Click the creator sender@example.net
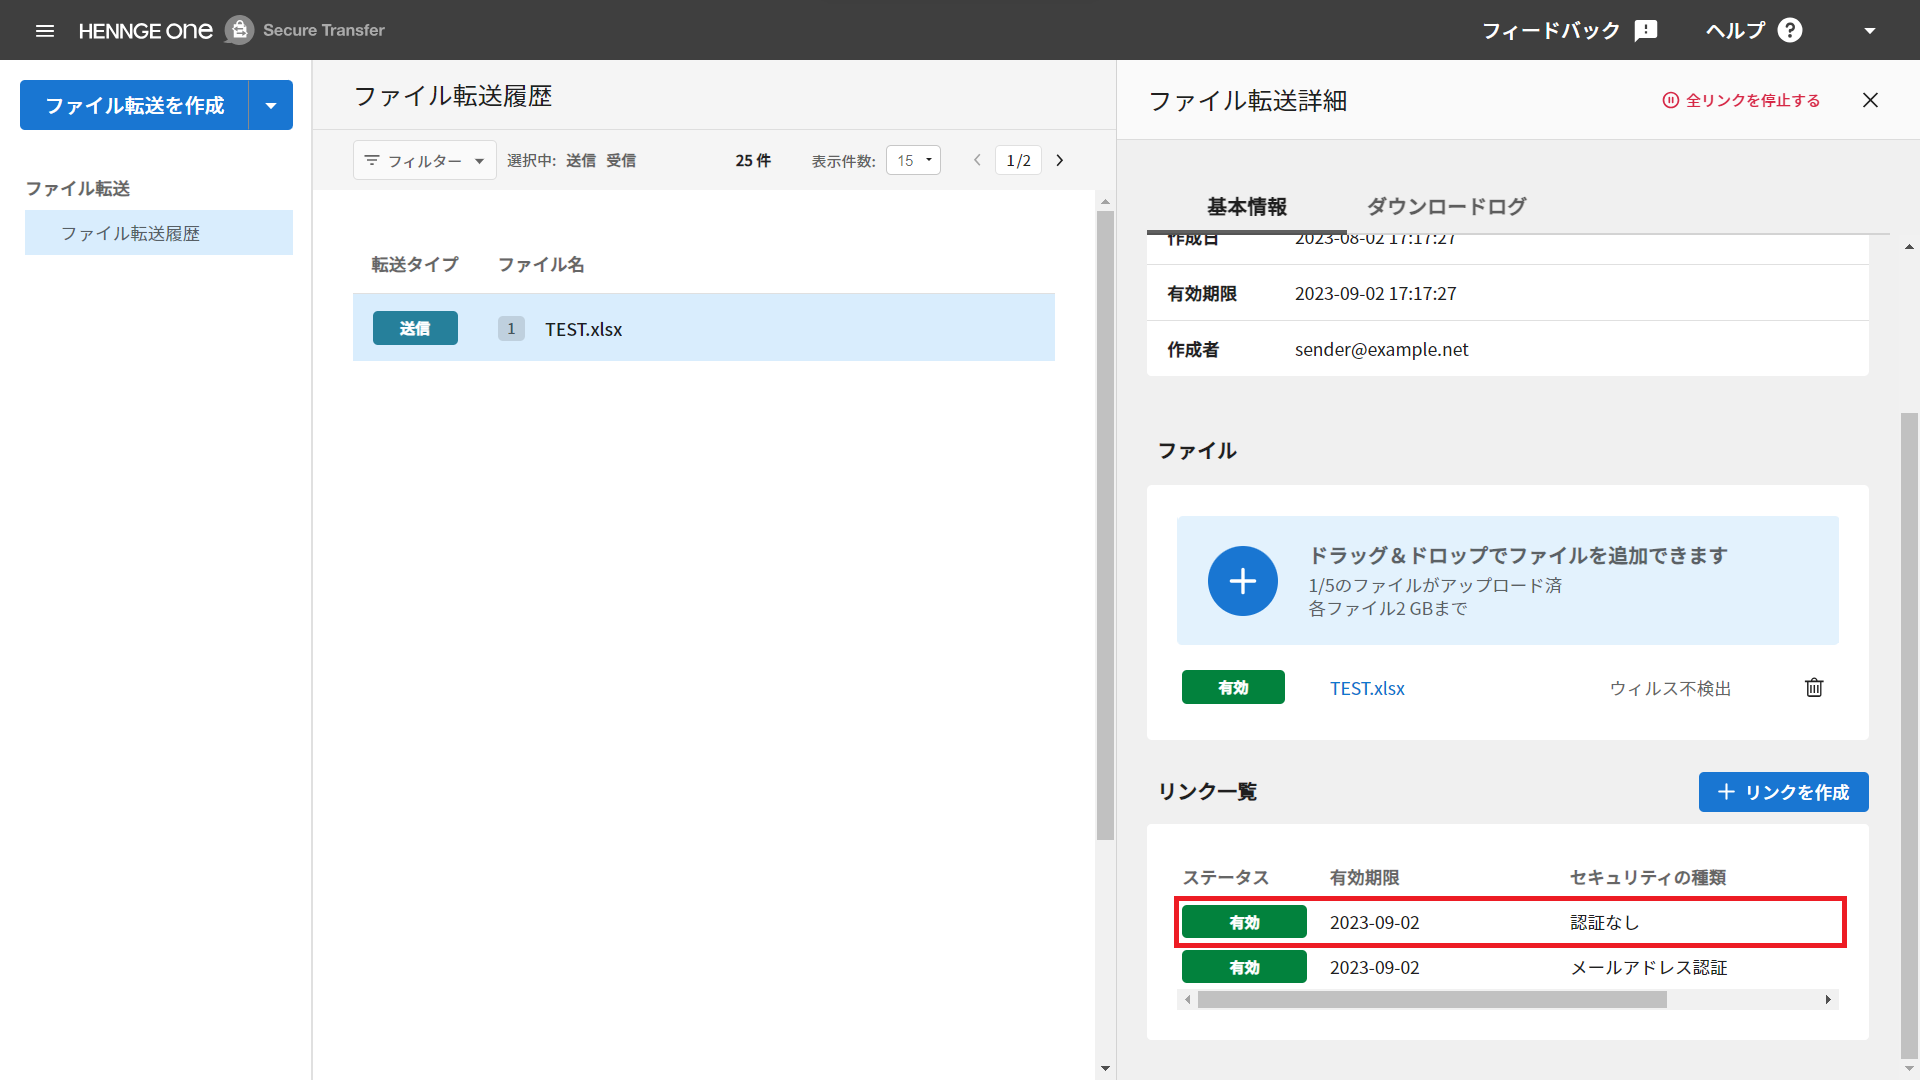 [1381, 349]
